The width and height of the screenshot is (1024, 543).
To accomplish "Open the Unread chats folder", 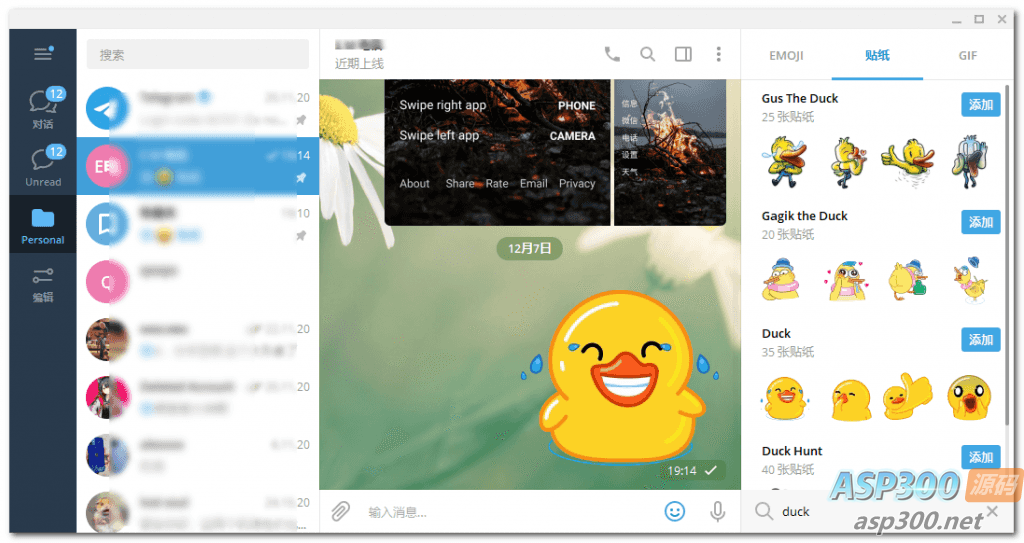I will click(43, 167).
